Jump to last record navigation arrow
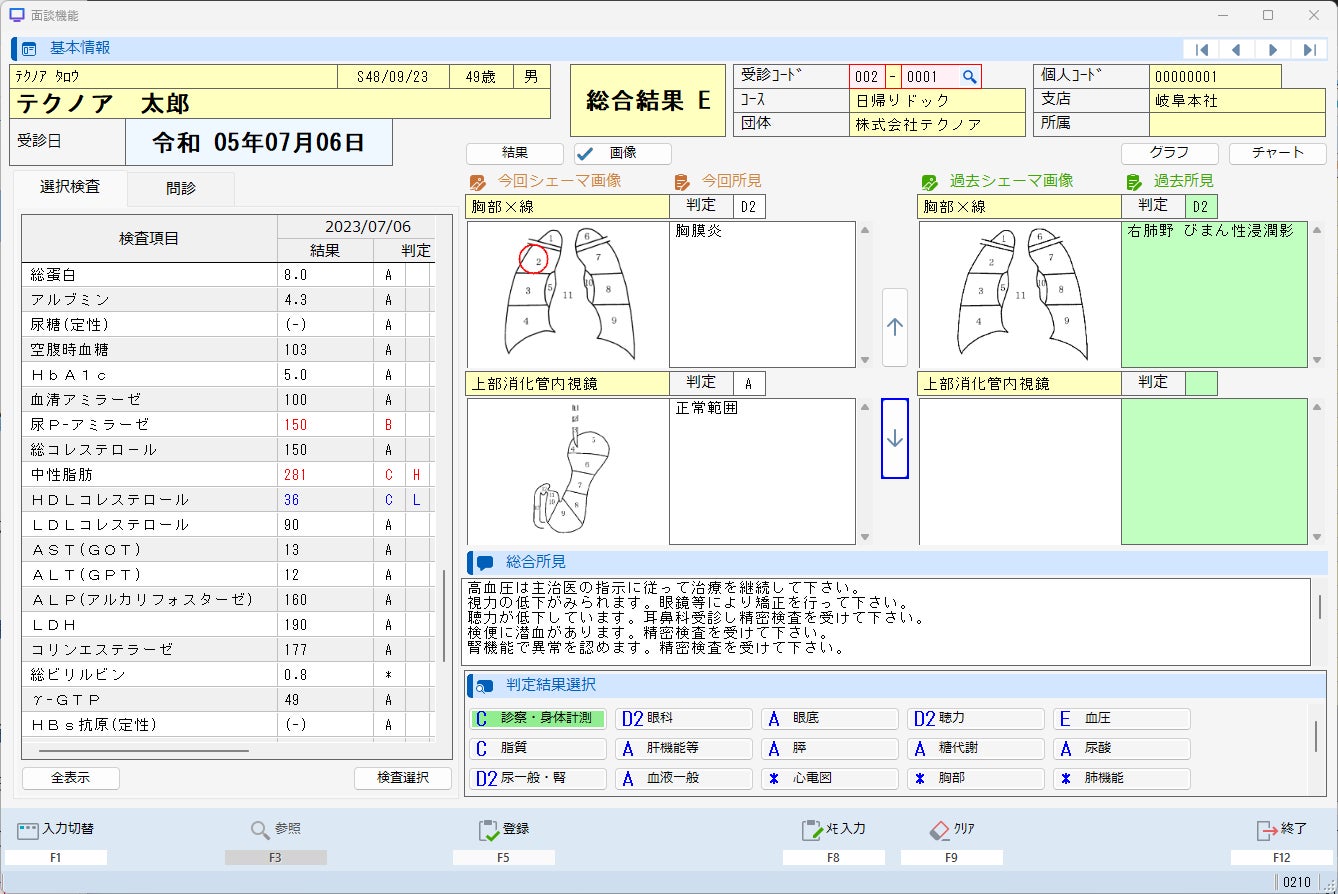The image size is (1338, 894). tap(1308, 50)
